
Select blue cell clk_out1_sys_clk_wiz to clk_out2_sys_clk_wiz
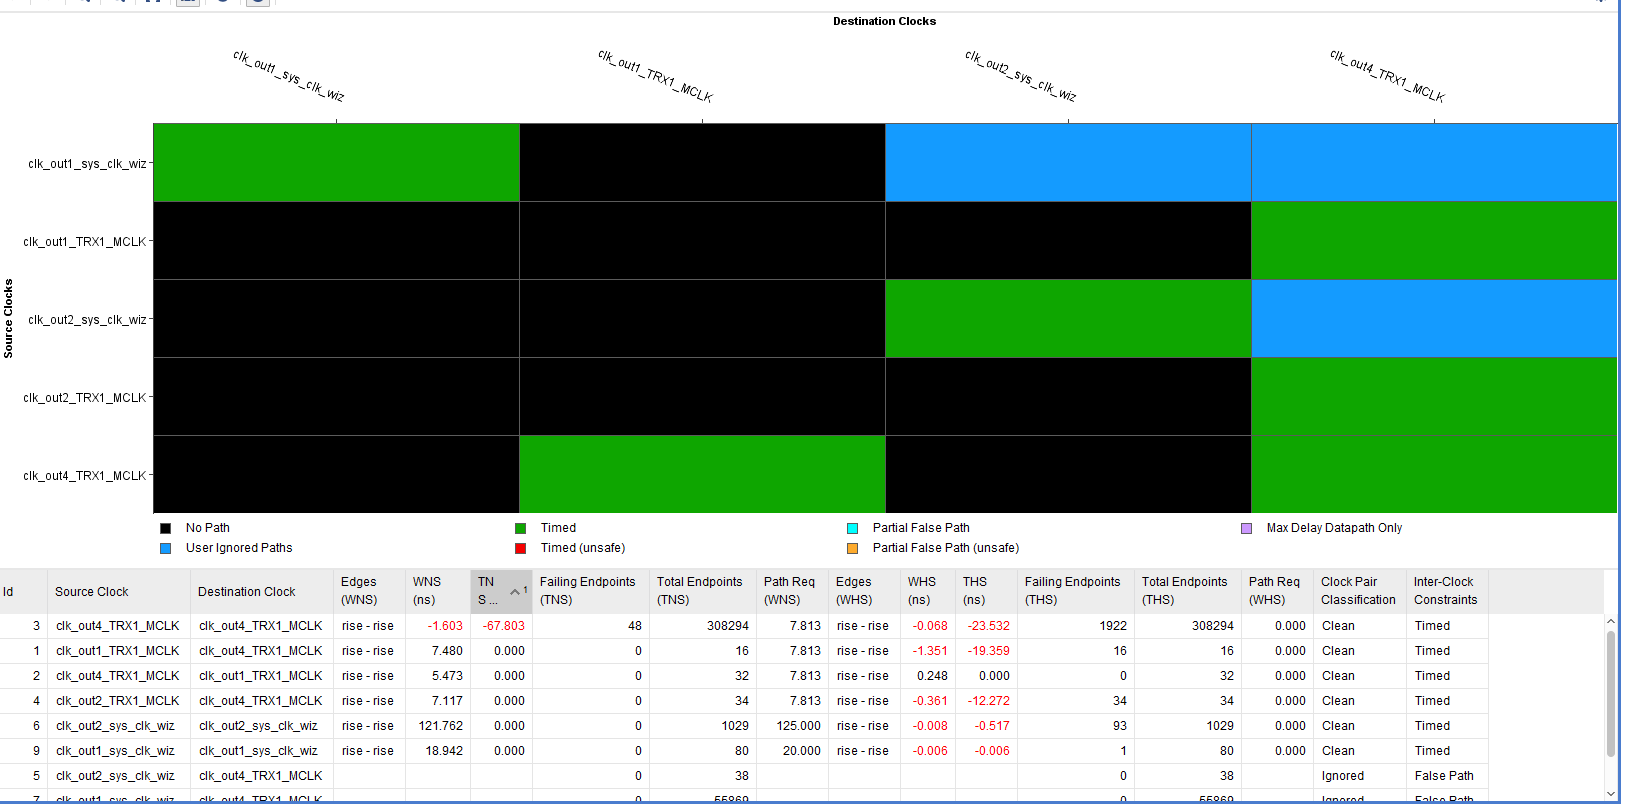pyautogui.click(x=1068, y=163)
